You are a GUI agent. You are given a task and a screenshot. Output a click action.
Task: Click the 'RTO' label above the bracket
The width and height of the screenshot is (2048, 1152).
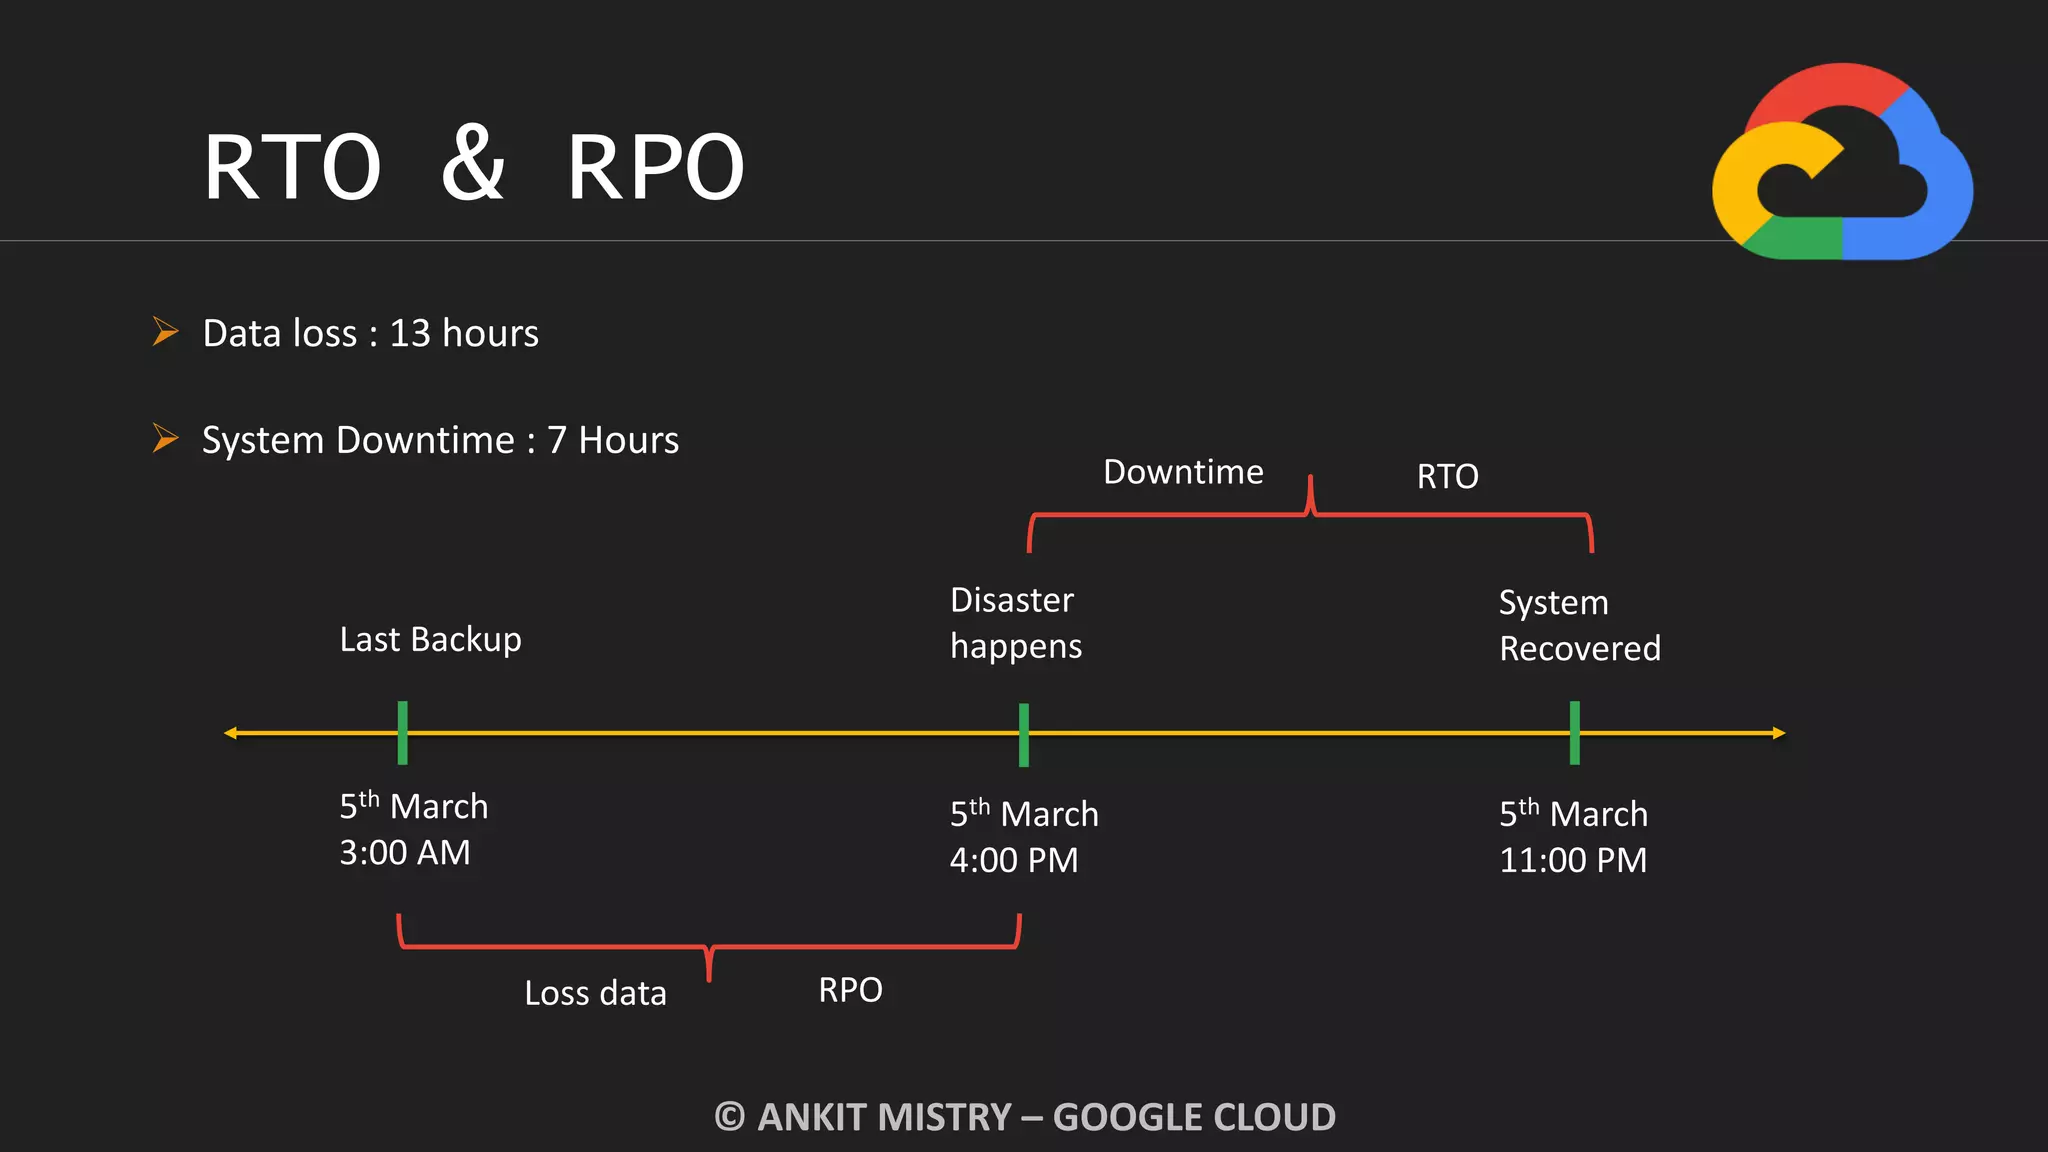1447,476
